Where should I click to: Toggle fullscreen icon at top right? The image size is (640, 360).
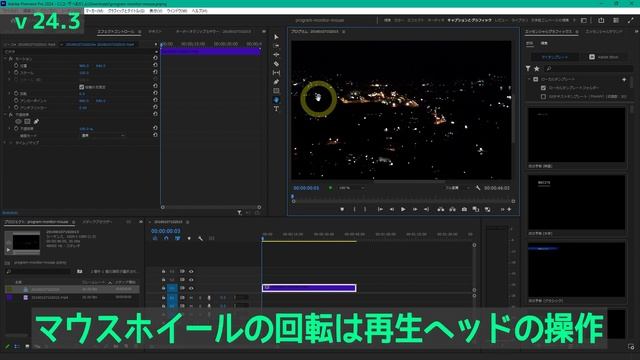pos(631,20)
